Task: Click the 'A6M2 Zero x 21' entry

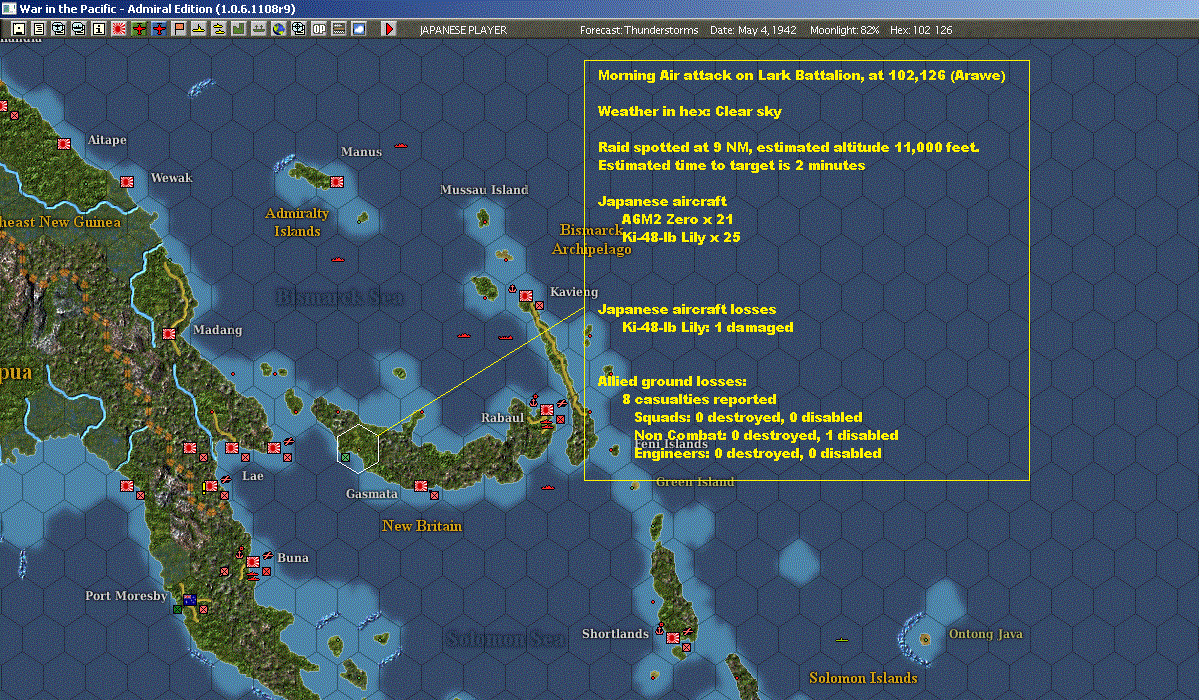Action: pyautogui.click(x=677, y=220)
